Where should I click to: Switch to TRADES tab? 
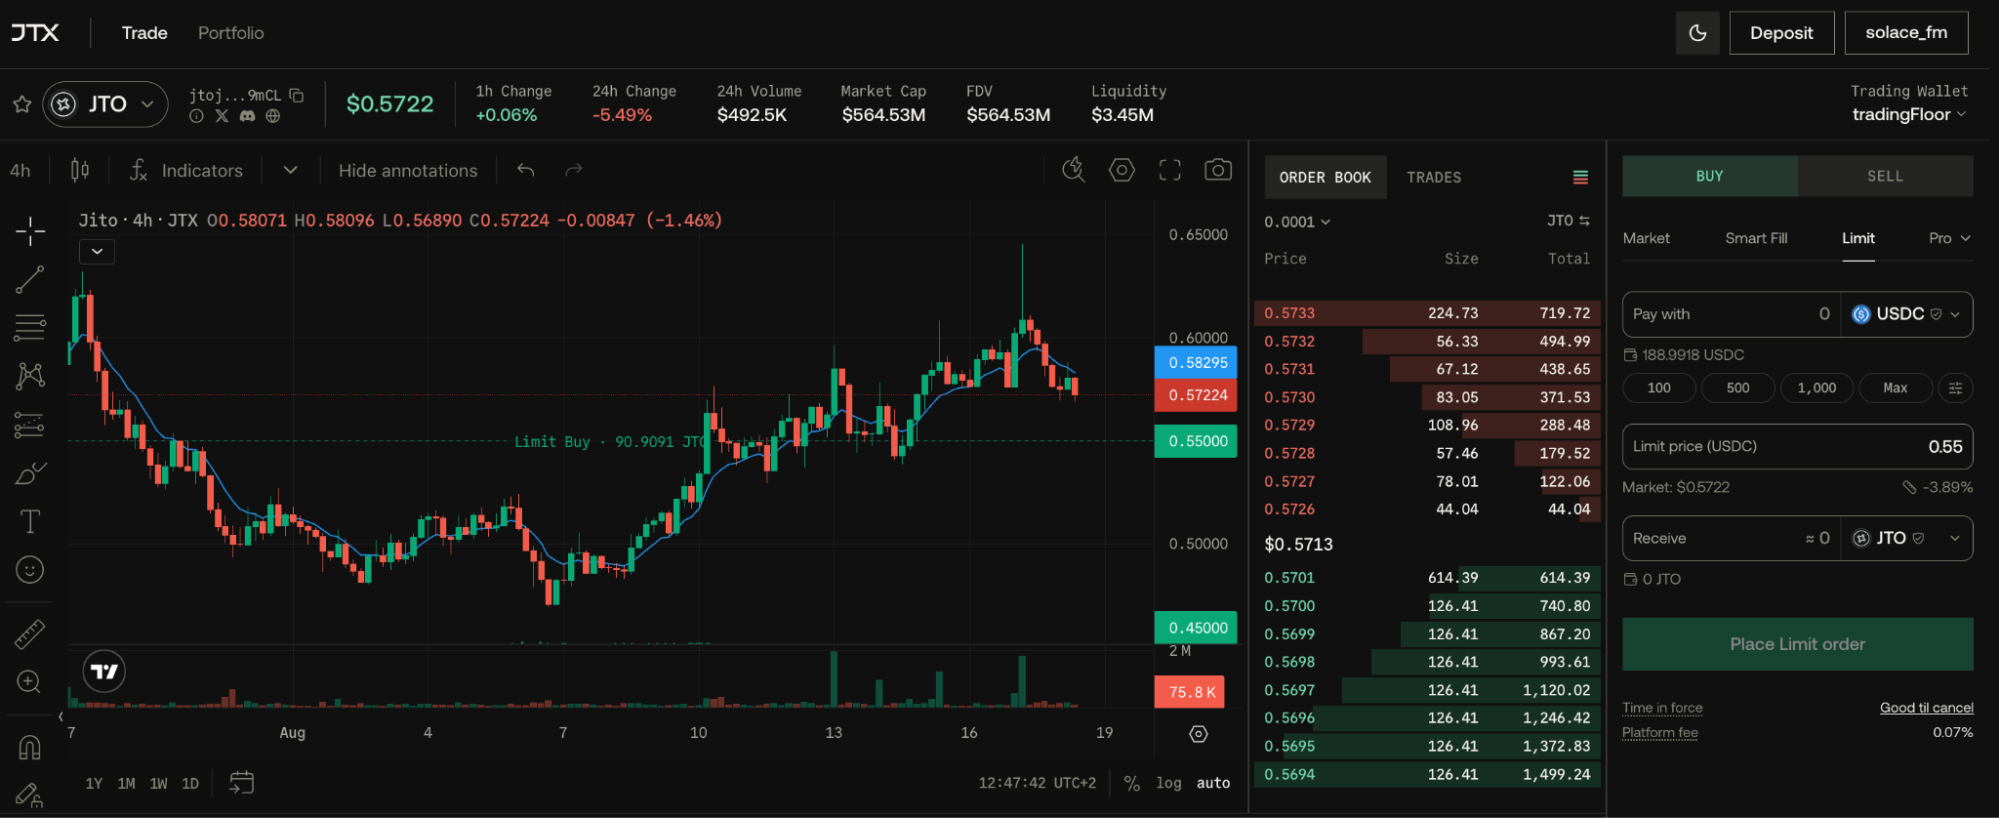tap(1434, 177)
